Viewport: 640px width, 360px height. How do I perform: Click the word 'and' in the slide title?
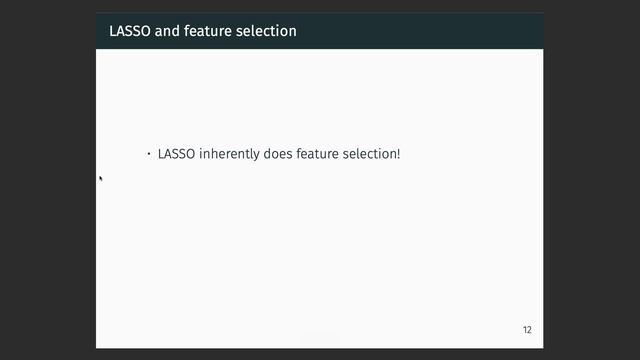point(167,31)
